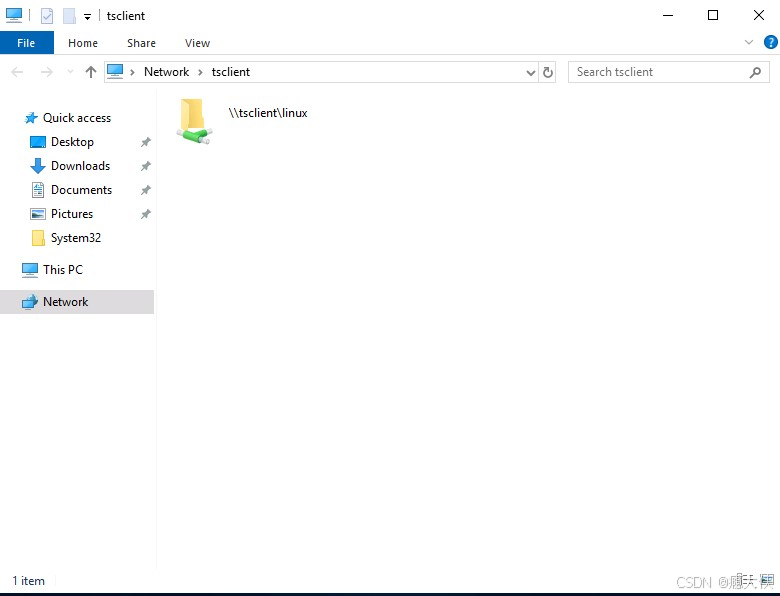780x596 pixels.
Task: Click the Network globe icon in sidebar
Action: (x=30, y=301)
